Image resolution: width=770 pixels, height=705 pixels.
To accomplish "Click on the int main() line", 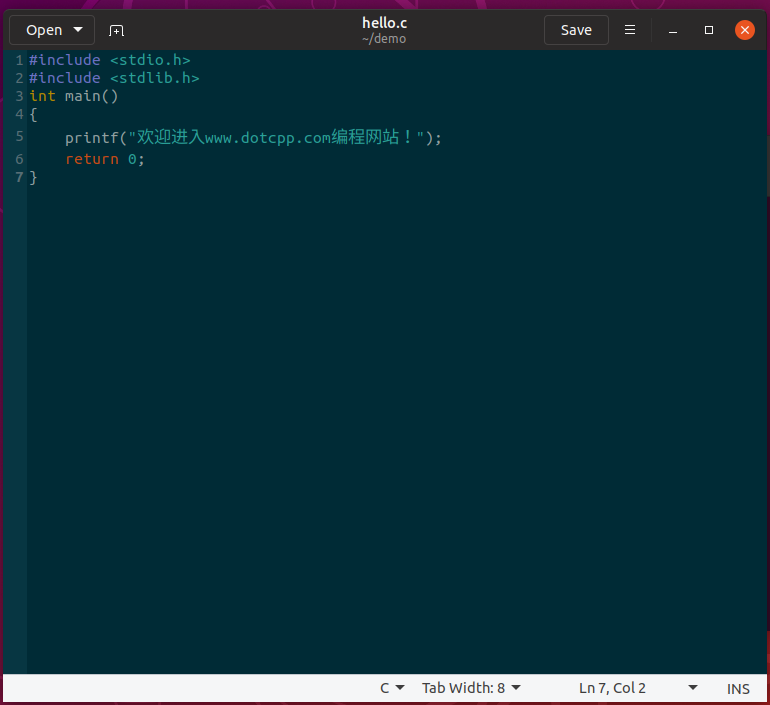I will (x=74, y=96).
